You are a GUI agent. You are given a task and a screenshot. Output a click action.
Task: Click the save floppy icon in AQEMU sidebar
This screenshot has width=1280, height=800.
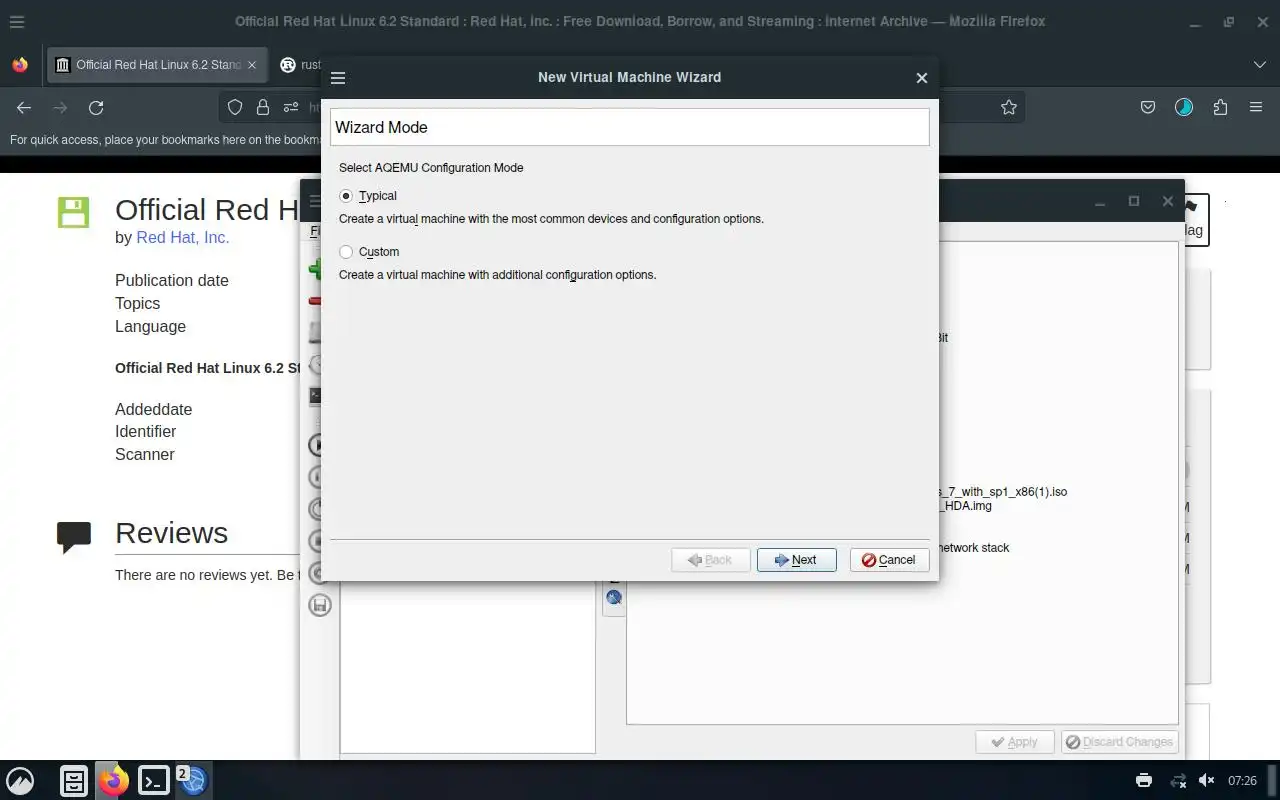click(320, 605)
